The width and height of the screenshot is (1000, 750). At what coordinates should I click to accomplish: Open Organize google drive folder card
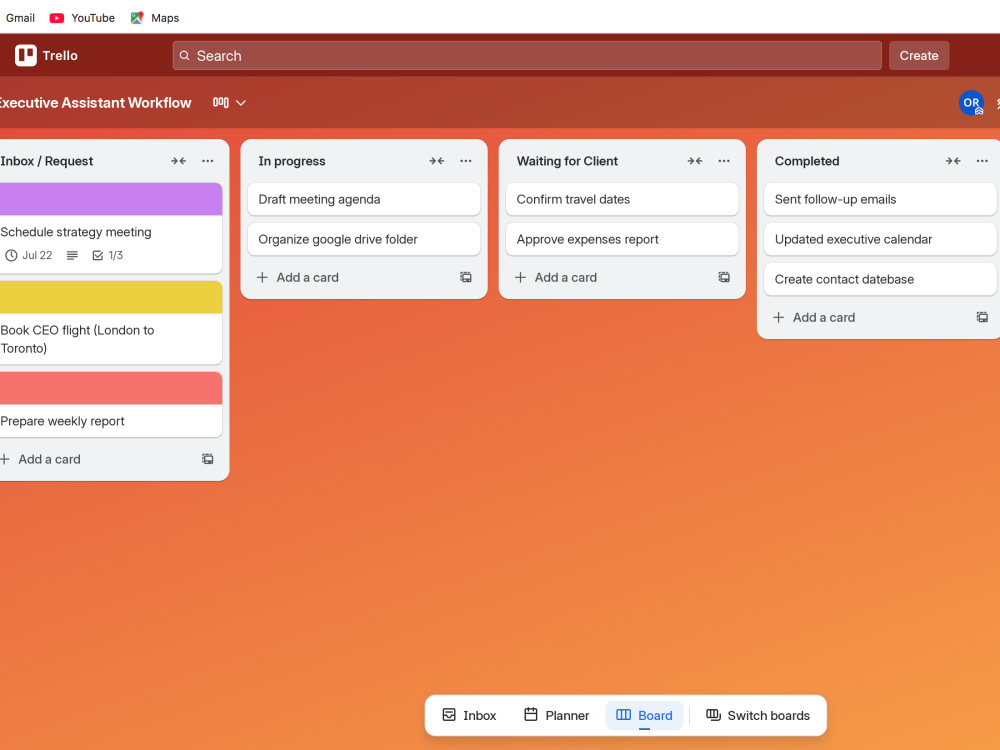coord(364,239)
